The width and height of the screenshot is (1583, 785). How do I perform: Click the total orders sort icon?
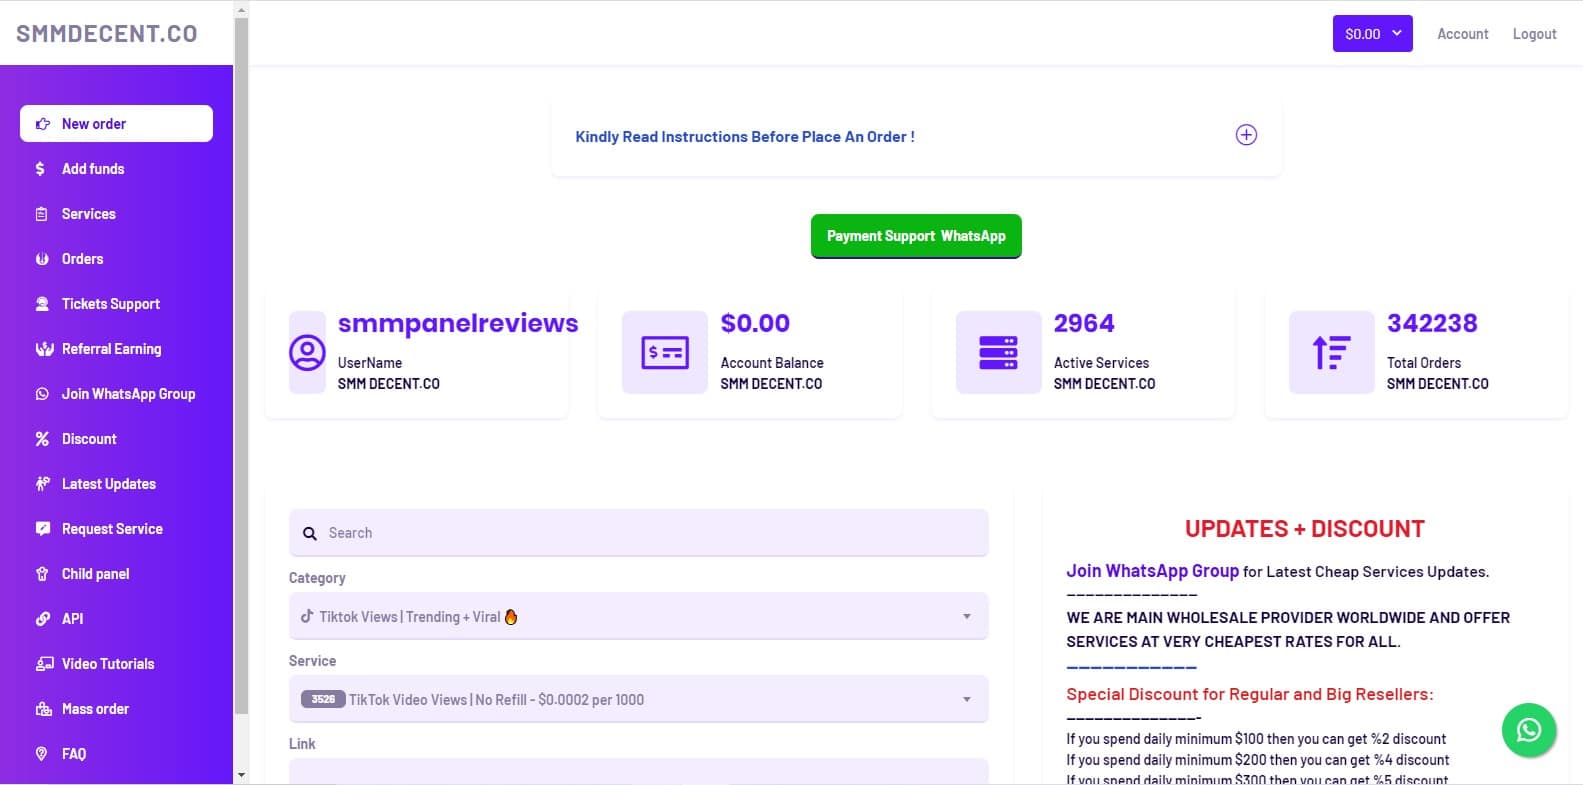click(1331, 352)
